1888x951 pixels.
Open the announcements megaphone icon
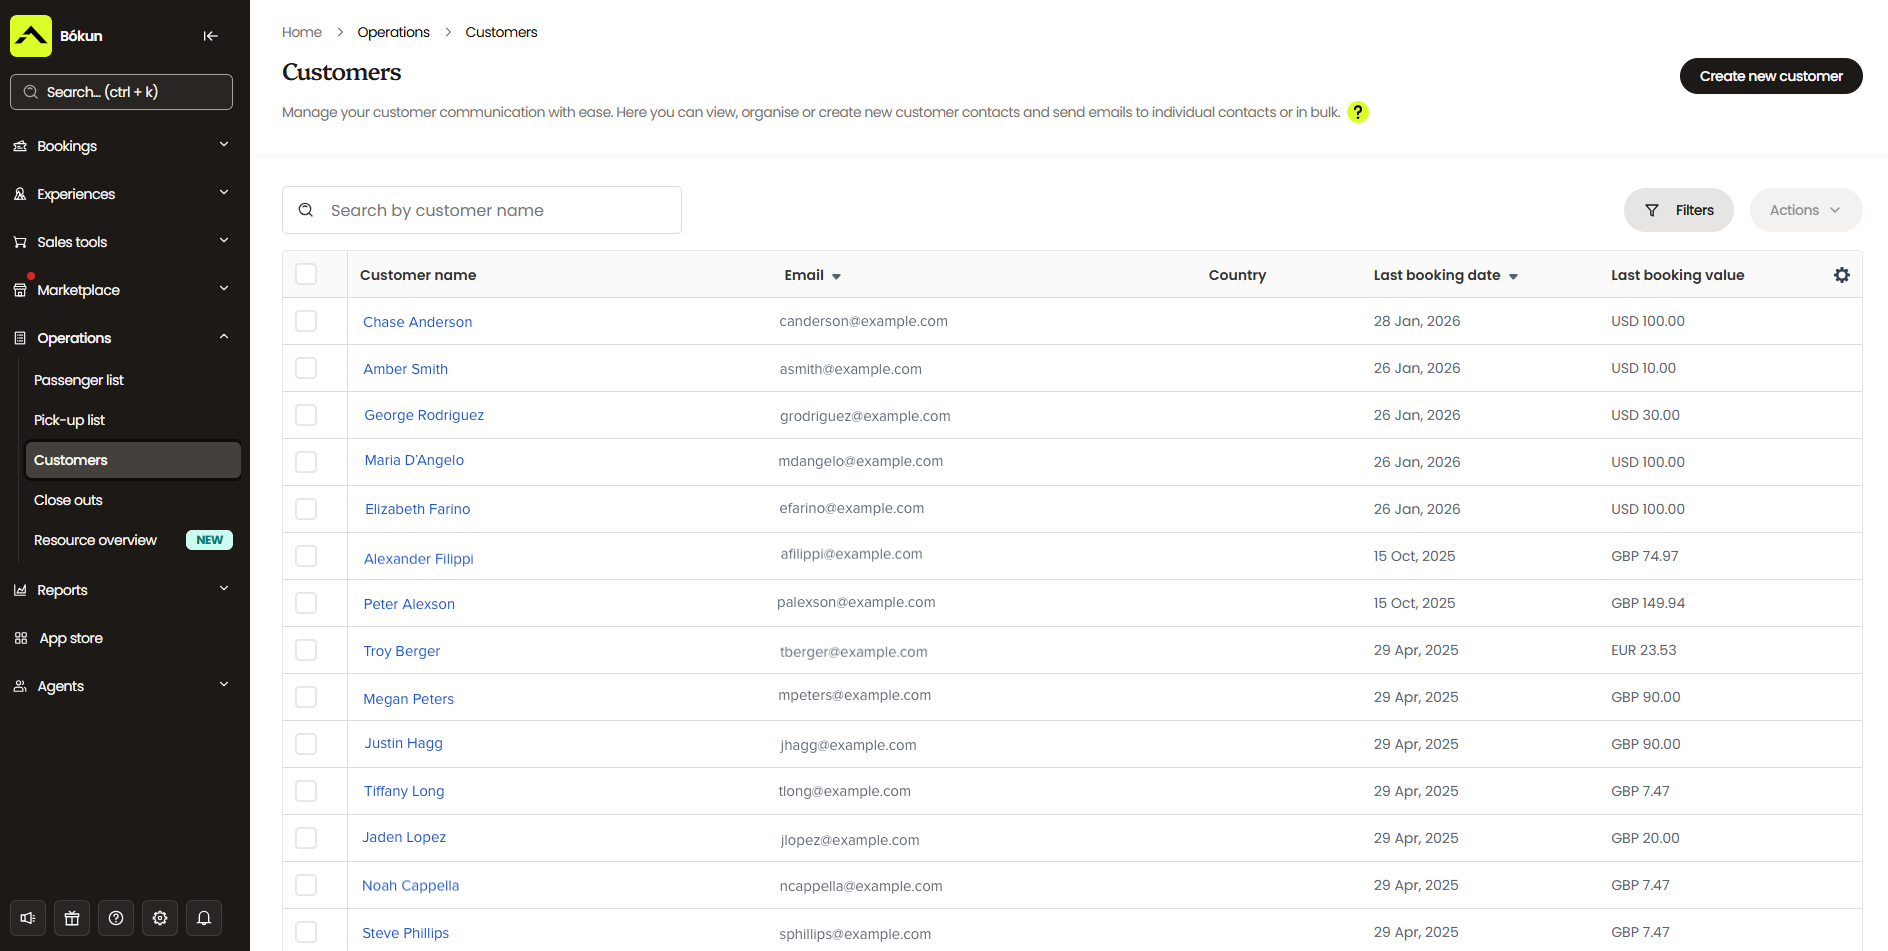27,918
